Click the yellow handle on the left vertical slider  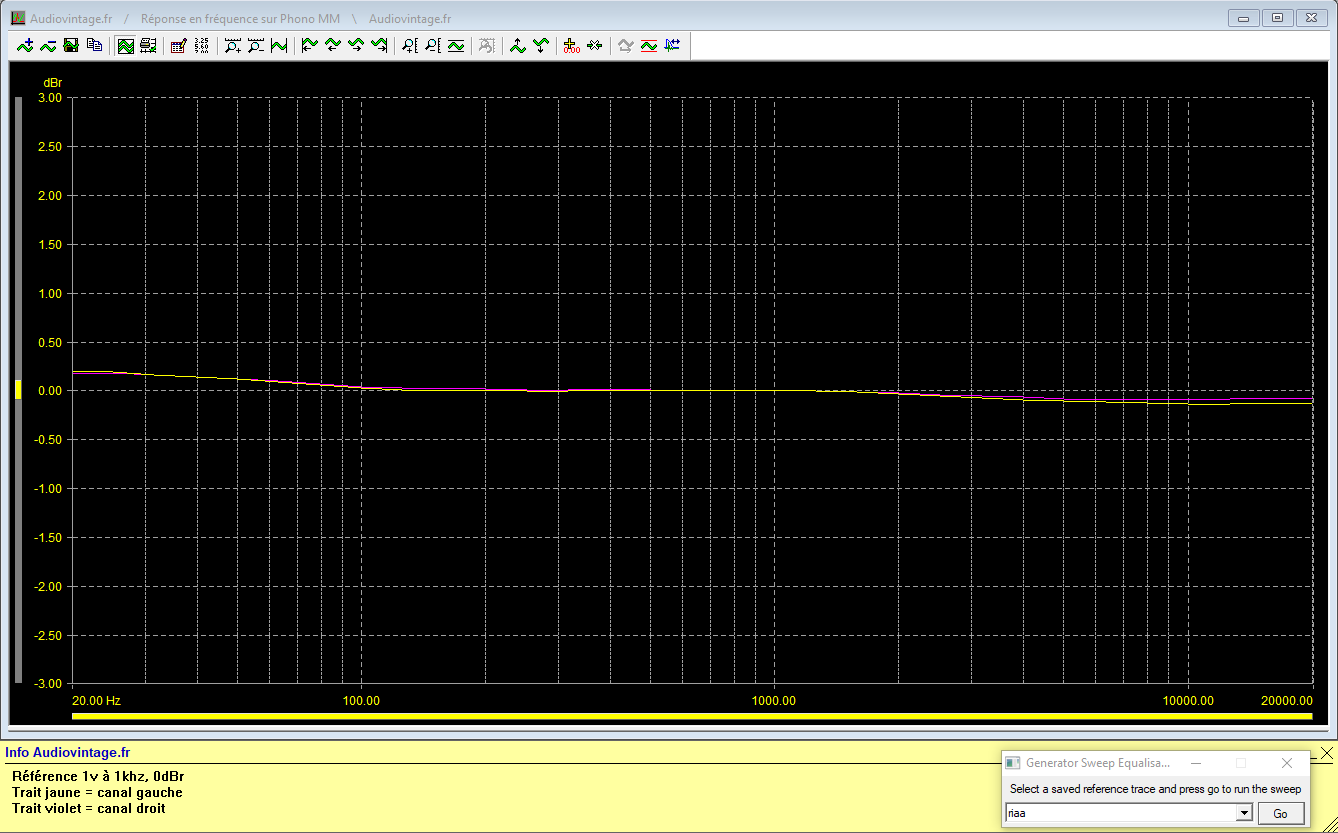(x=17, y=390)
